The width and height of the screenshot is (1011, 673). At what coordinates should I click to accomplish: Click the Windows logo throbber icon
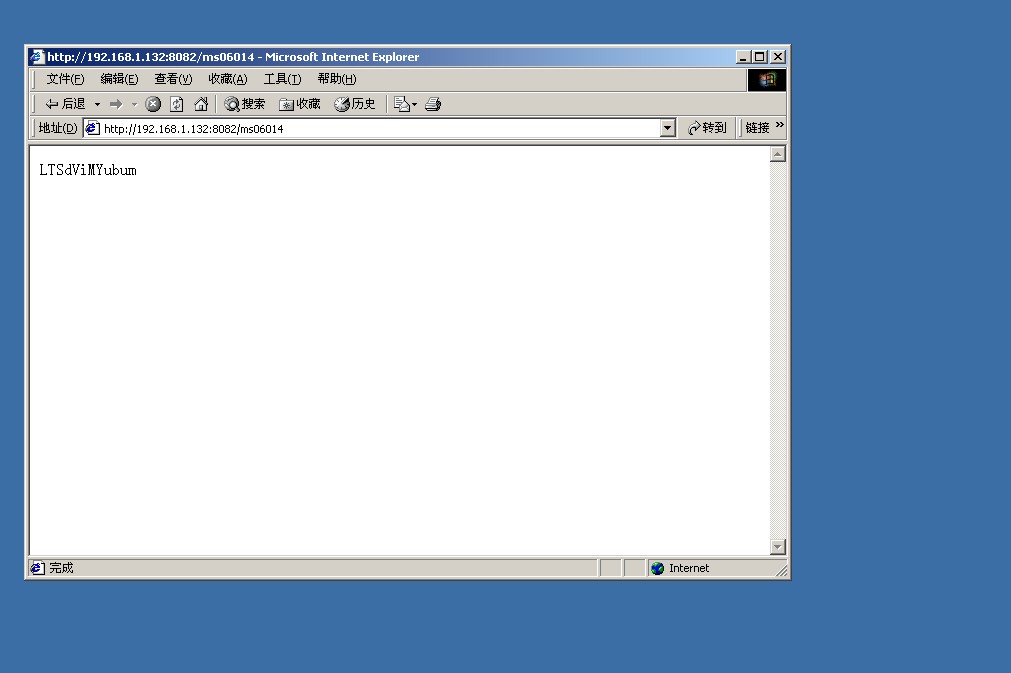(x=767, y=80)
